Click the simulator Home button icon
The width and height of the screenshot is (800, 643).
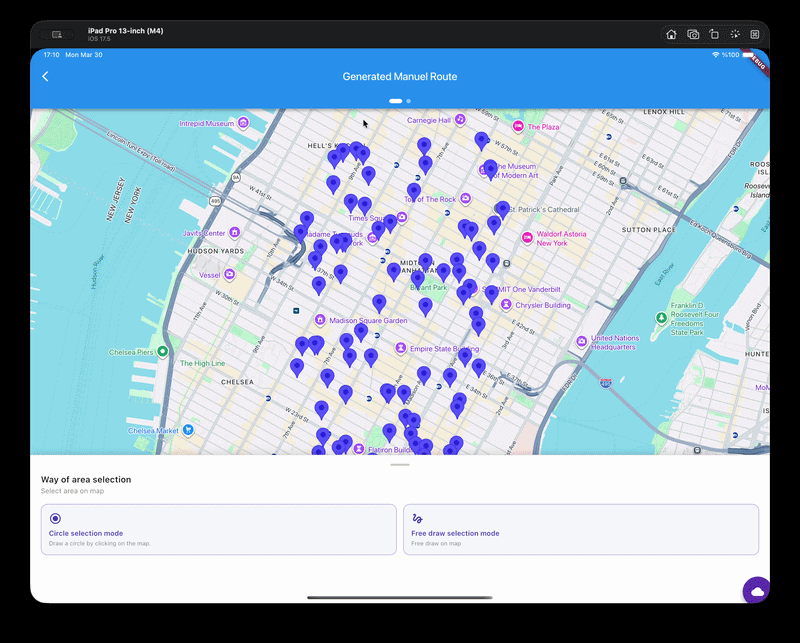coord(671,34)
